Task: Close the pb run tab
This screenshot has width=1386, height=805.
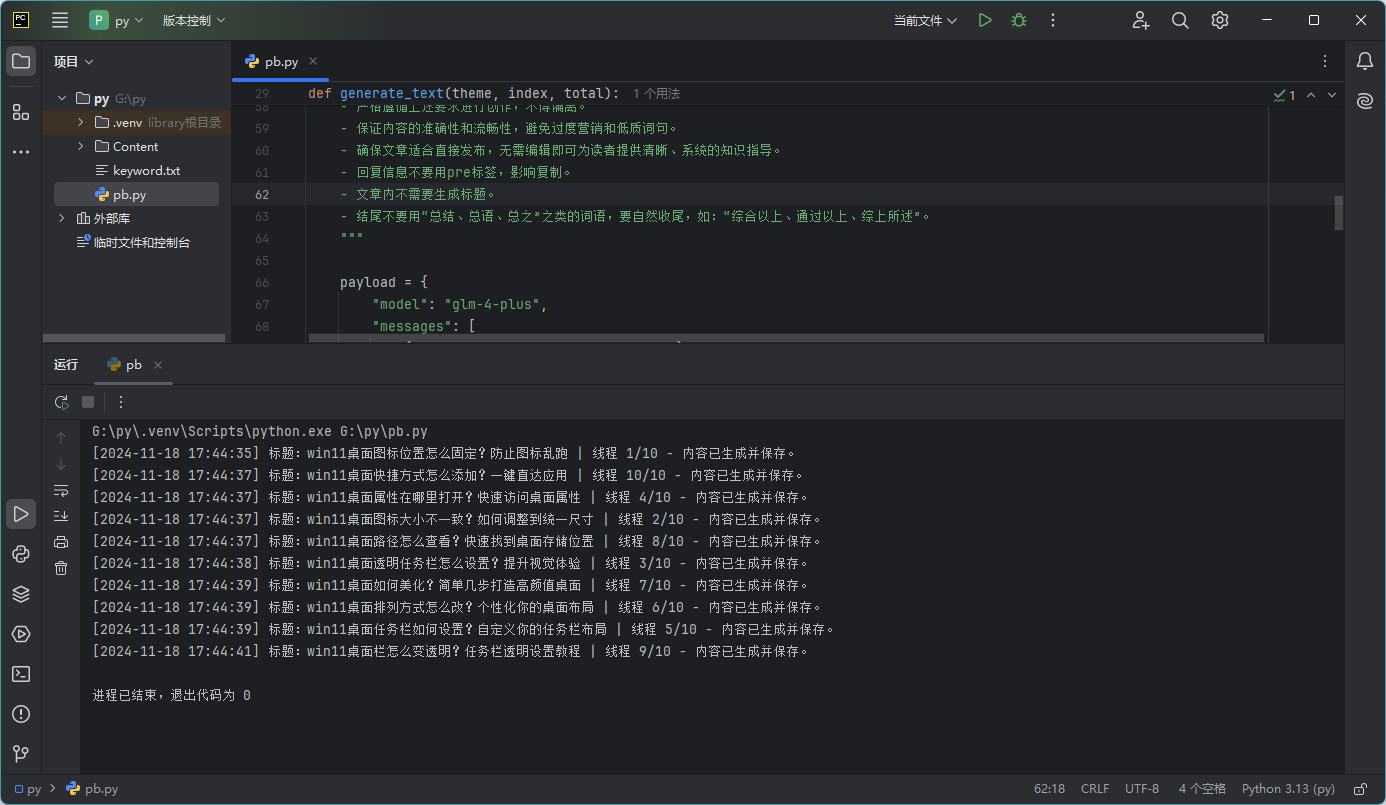Action: 158,365
